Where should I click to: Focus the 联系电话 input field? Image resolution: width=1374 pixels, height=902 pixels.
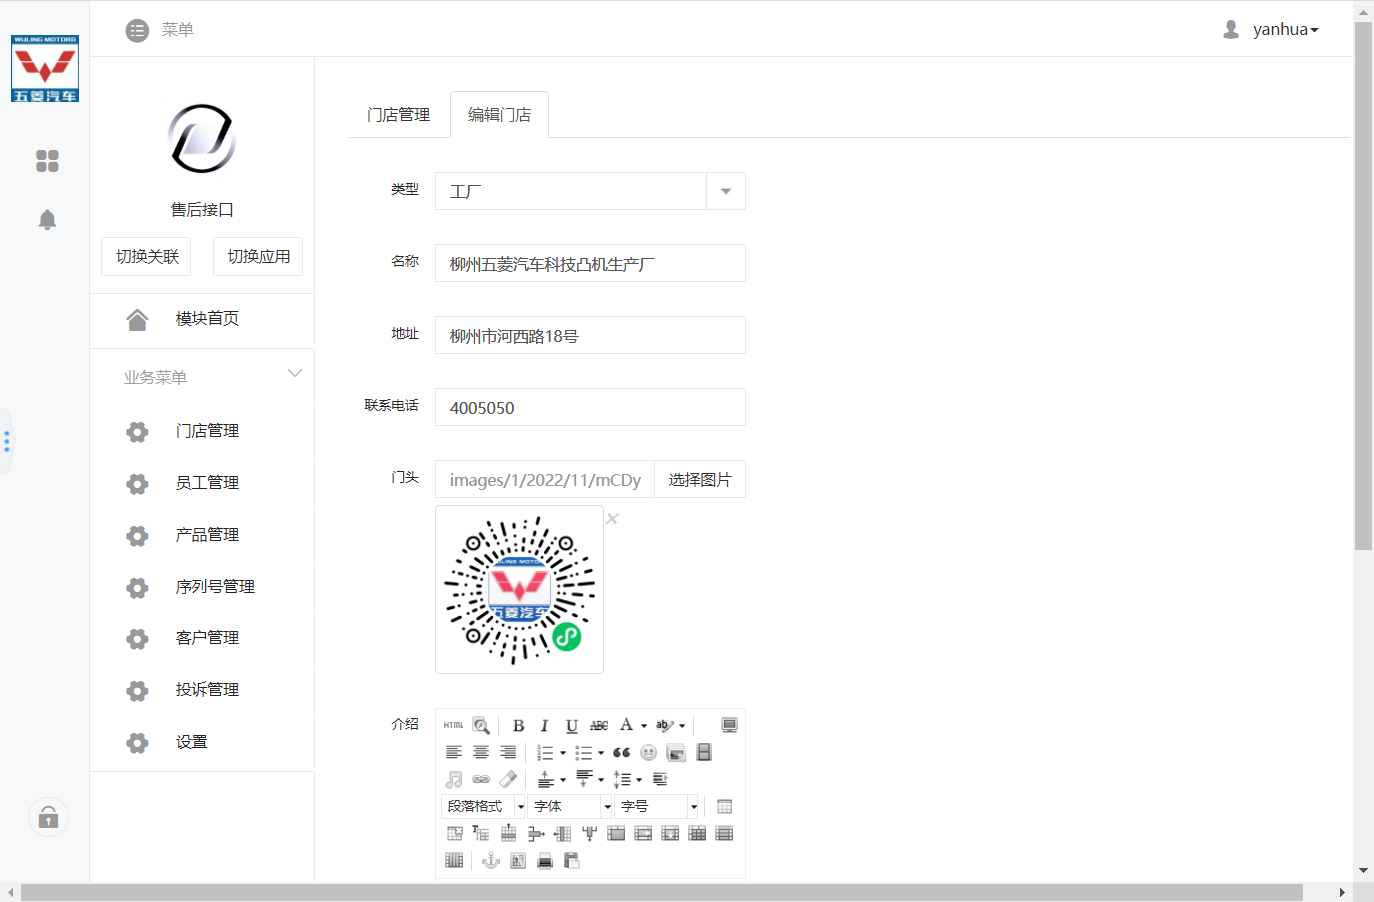click(590, 407)
